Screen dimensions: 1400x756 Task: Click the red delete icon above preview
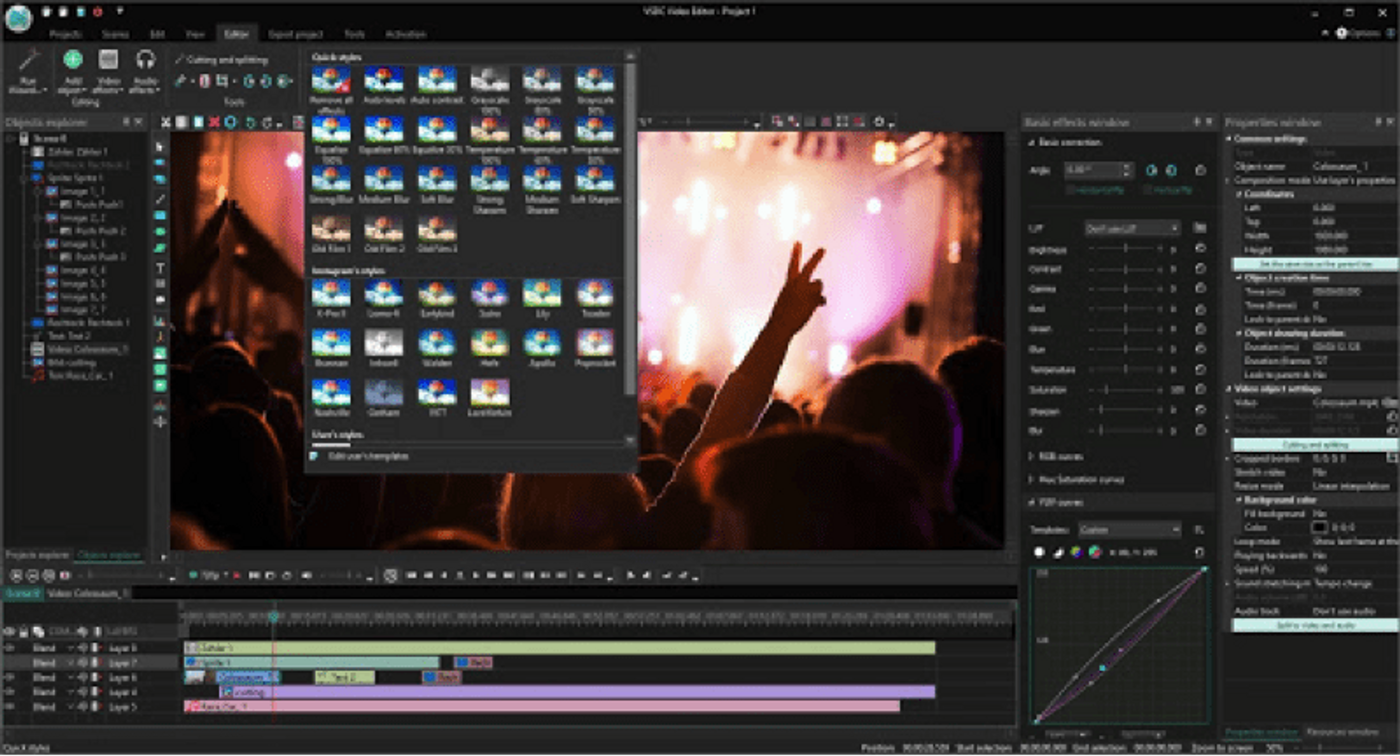tap(214, 122)
